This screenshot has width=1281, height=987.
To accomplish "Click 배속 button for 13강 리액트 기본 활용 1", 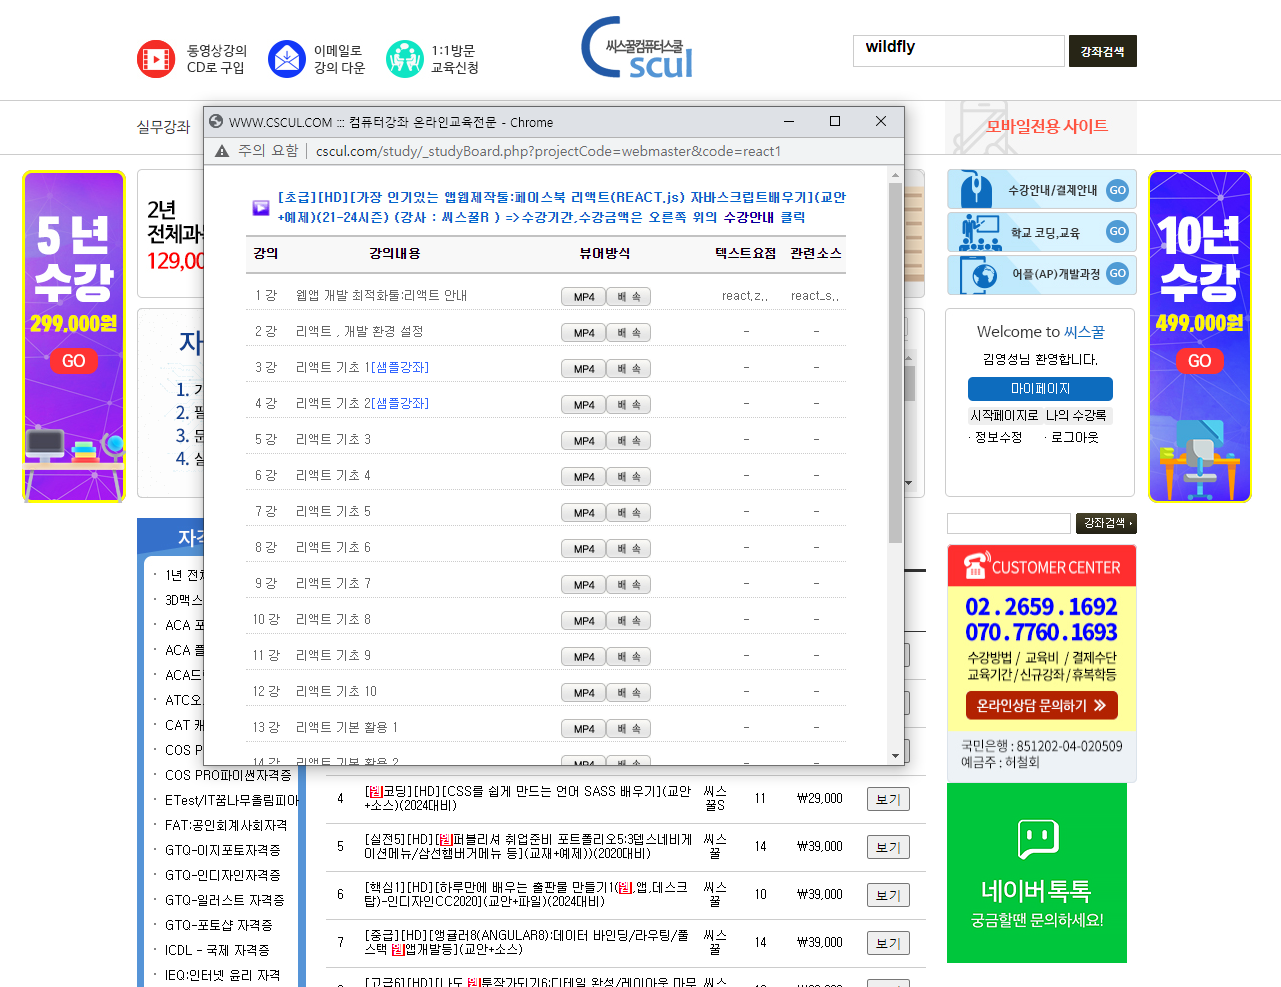I will pyautogui.click(x=629, y=729).
